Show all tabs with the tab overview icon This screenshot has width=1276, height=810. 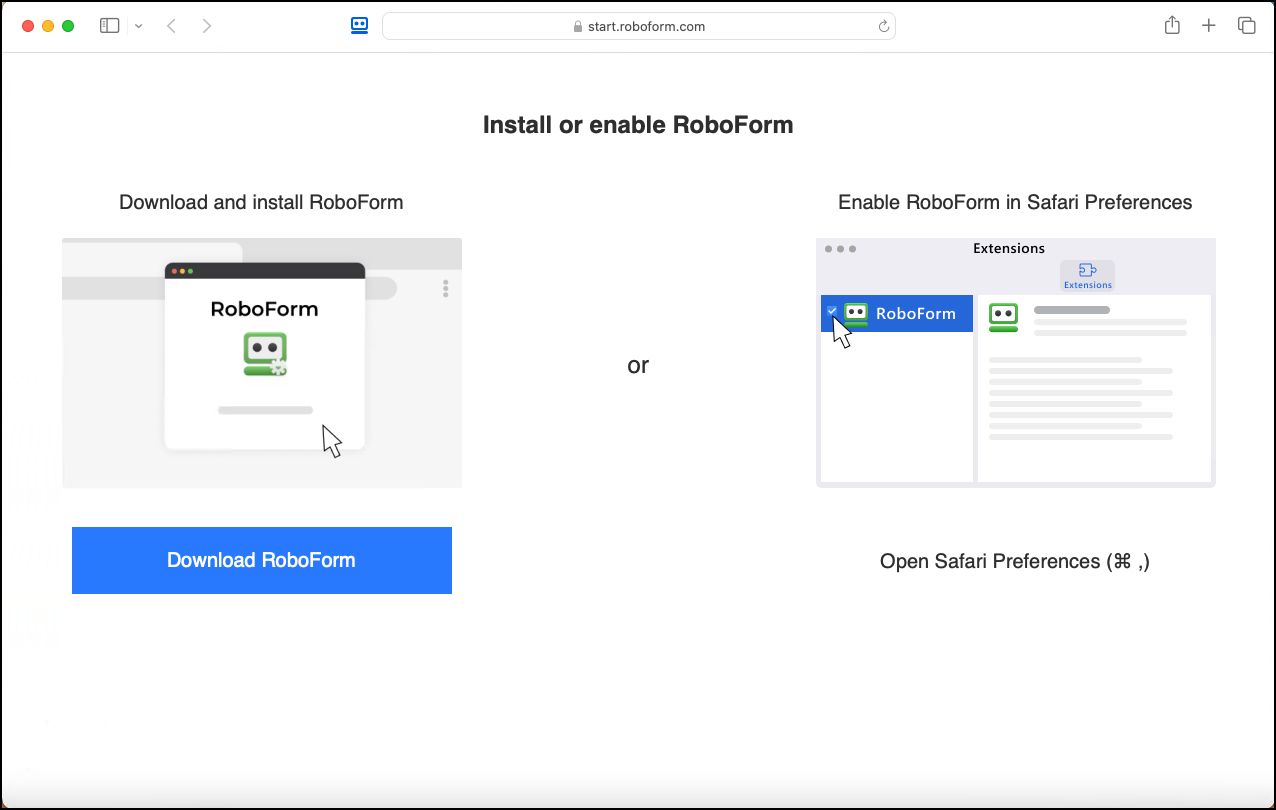[1247, 25]
